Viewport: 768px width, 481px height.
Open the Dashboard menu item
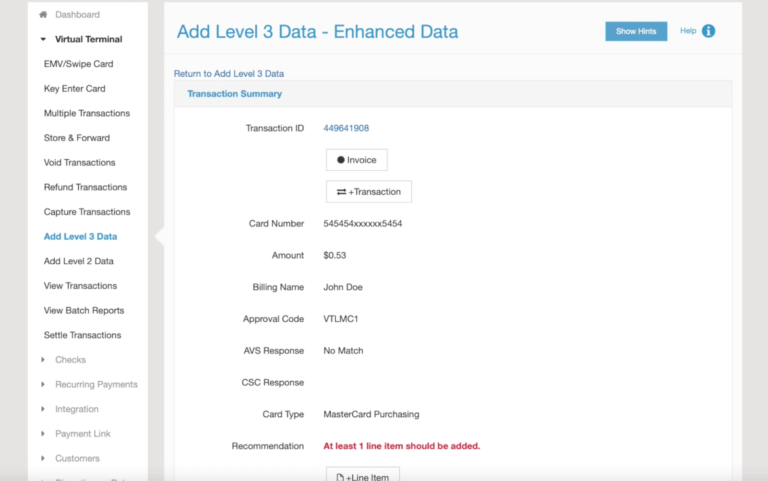pyautogui.click(x=77, y=15)
